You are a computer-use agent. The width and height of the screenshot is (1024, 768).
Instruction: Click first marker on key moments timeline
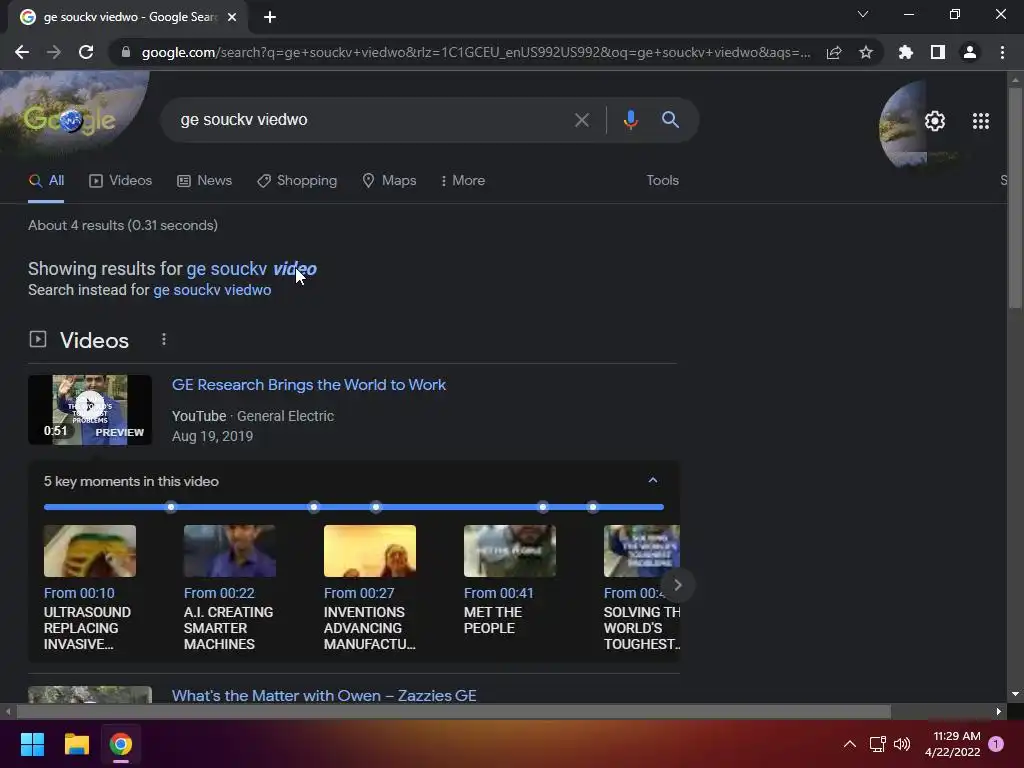click(x=170, y=507)
